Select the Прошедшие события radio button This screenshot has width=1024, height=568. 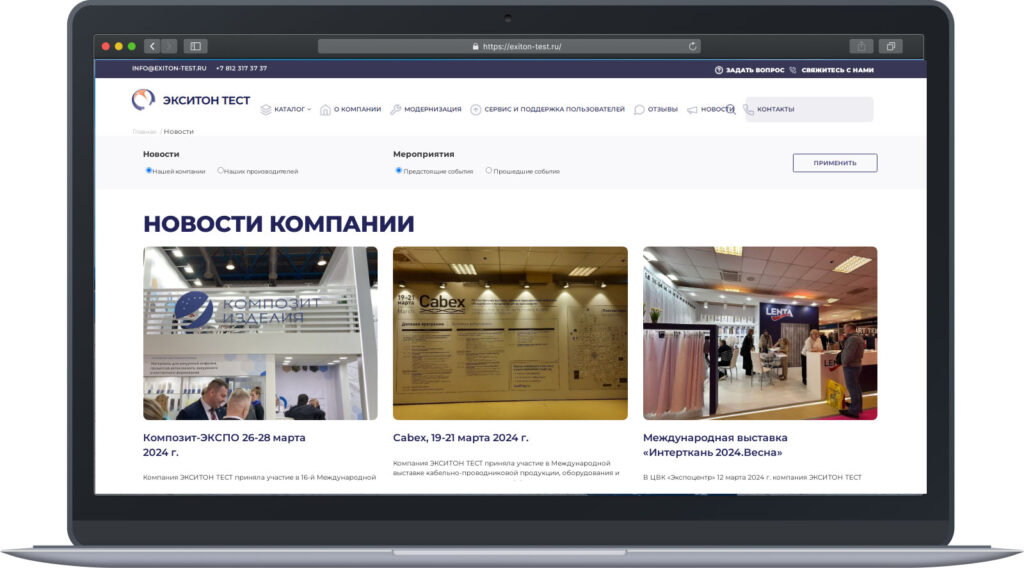tap(488, 170)
